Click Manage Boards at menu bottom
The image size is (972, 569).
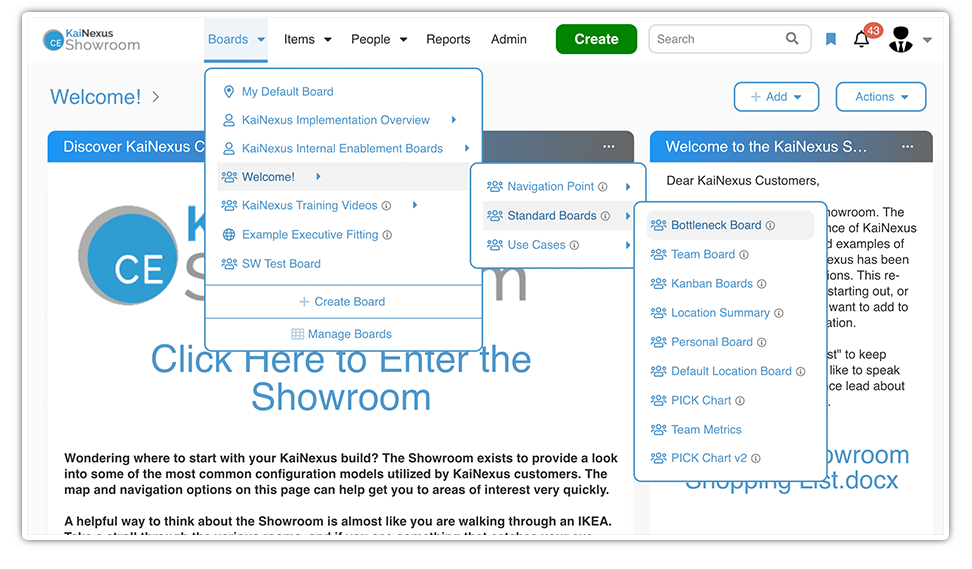pos(342,334)
